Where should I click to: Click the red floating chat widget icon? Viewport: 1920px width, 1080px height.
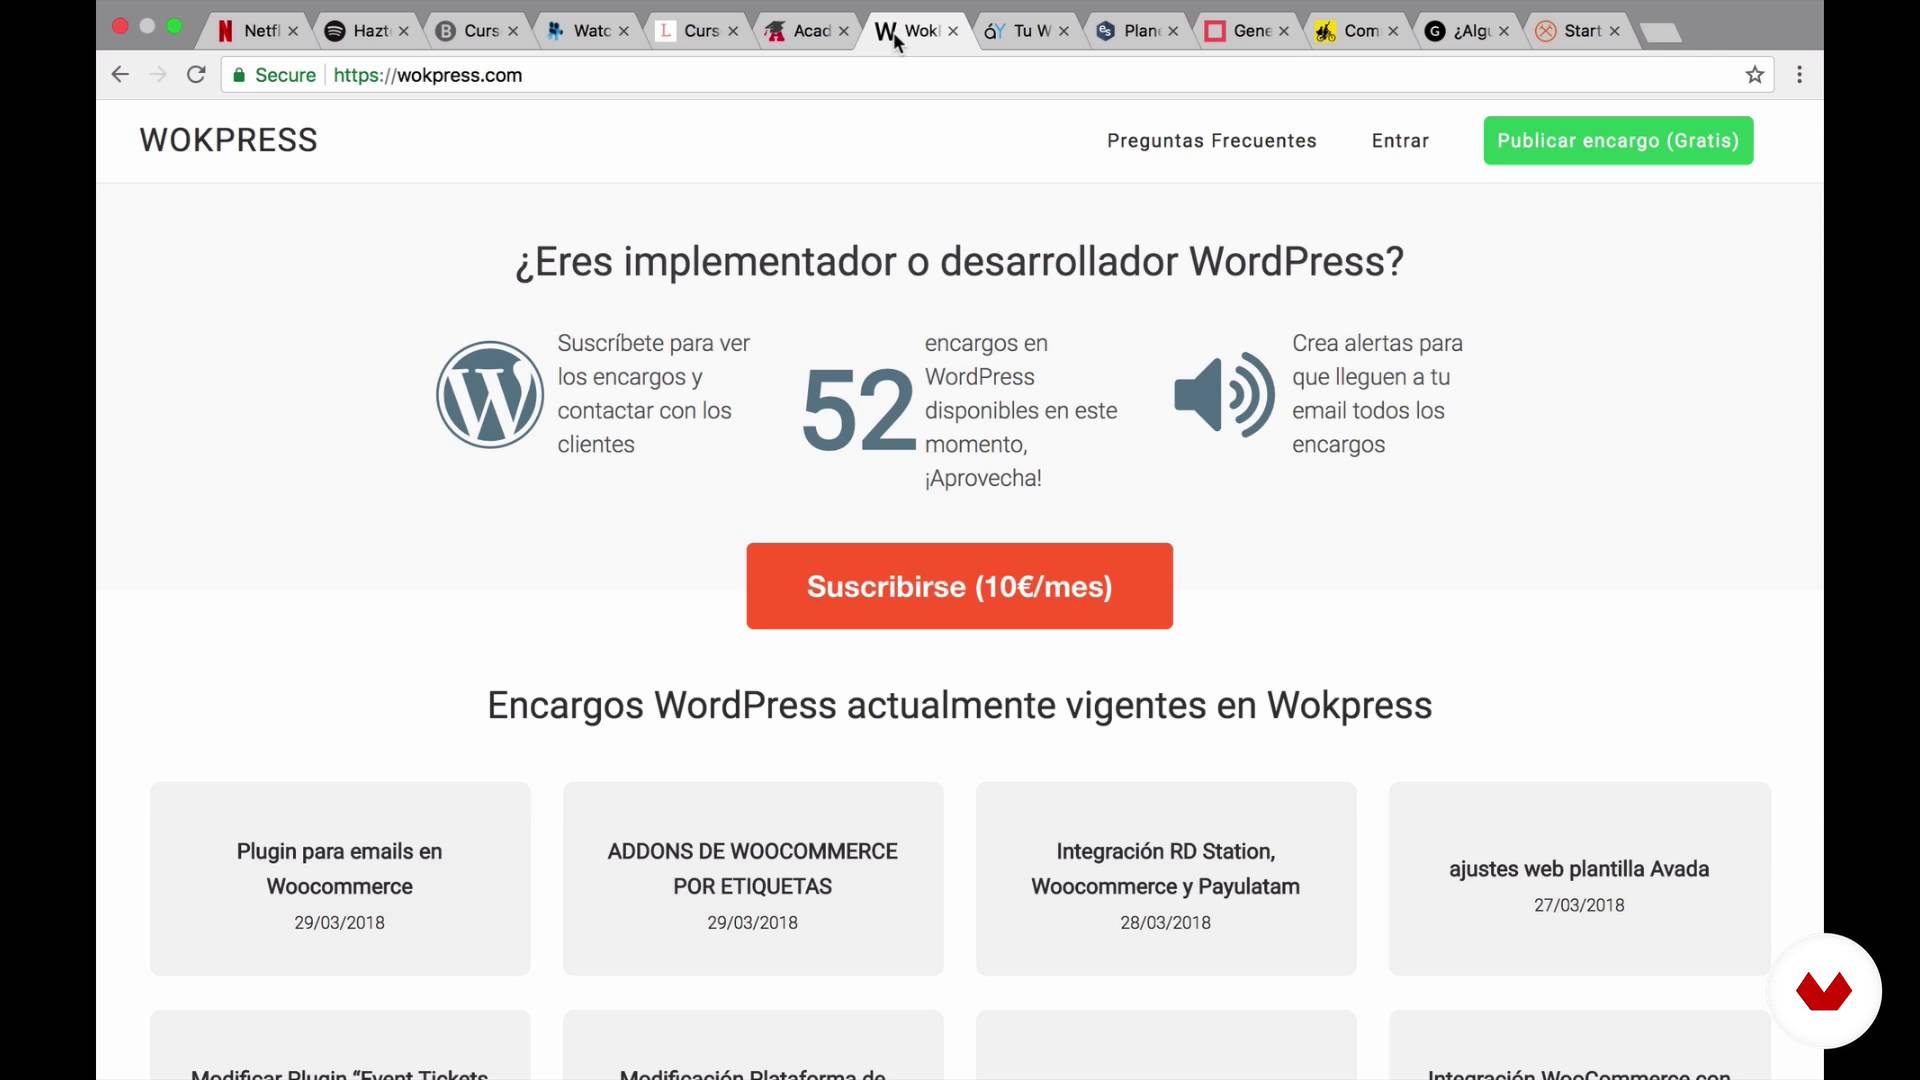coord(1824,991)
